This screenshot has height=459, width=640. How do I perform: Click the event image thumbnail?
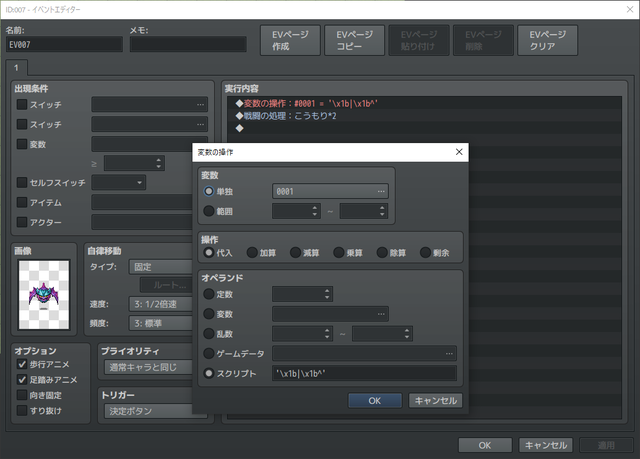point(44,295)
